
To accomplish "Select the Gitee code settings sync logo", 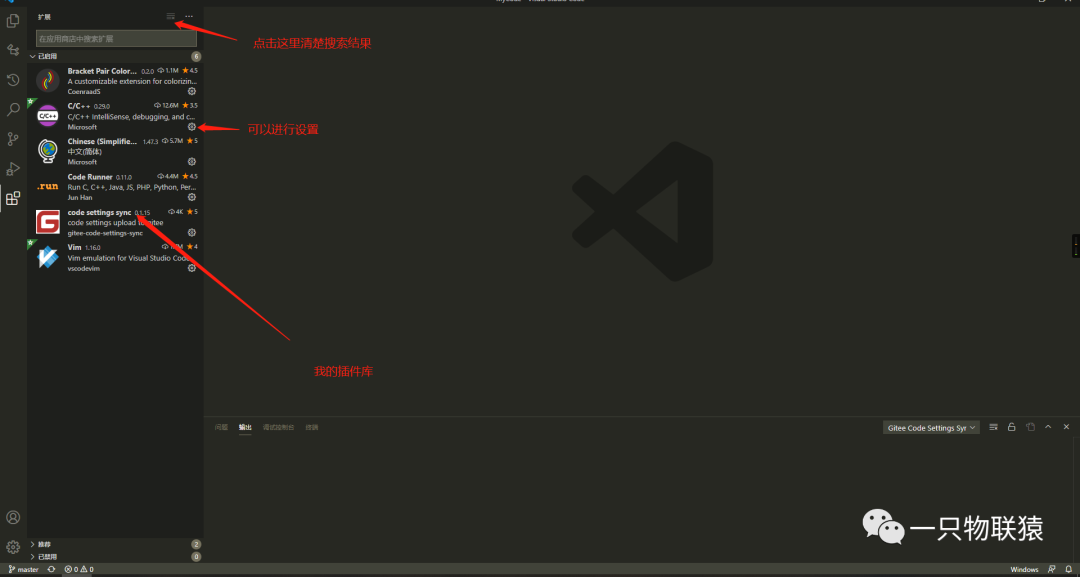I will [x=48, y=222].
